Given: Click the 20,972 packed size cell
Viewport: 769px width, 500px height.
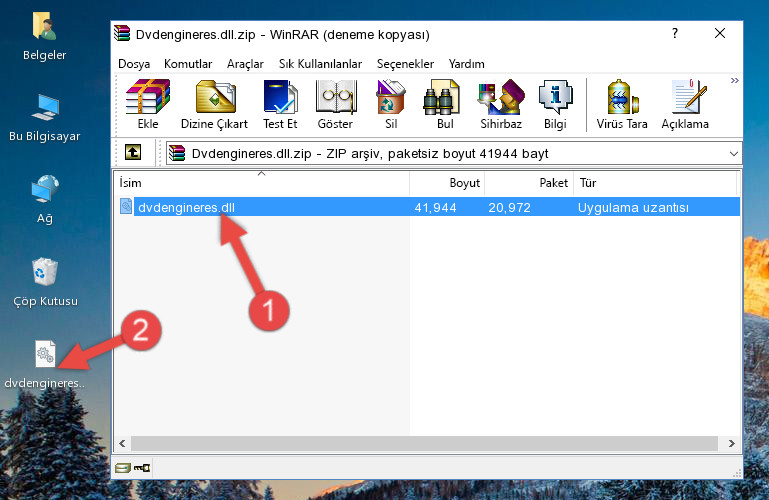Looking at the screenshot, I should 509,207.
